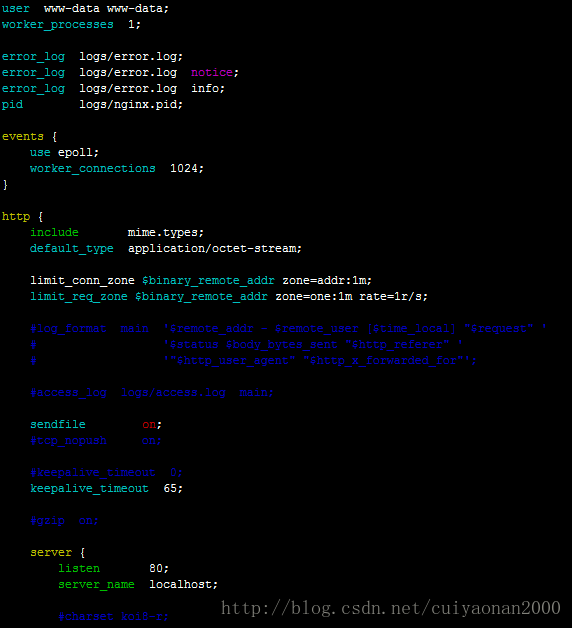
Task: Click '$remote_user' in the log_format comment
Action: 316,329
